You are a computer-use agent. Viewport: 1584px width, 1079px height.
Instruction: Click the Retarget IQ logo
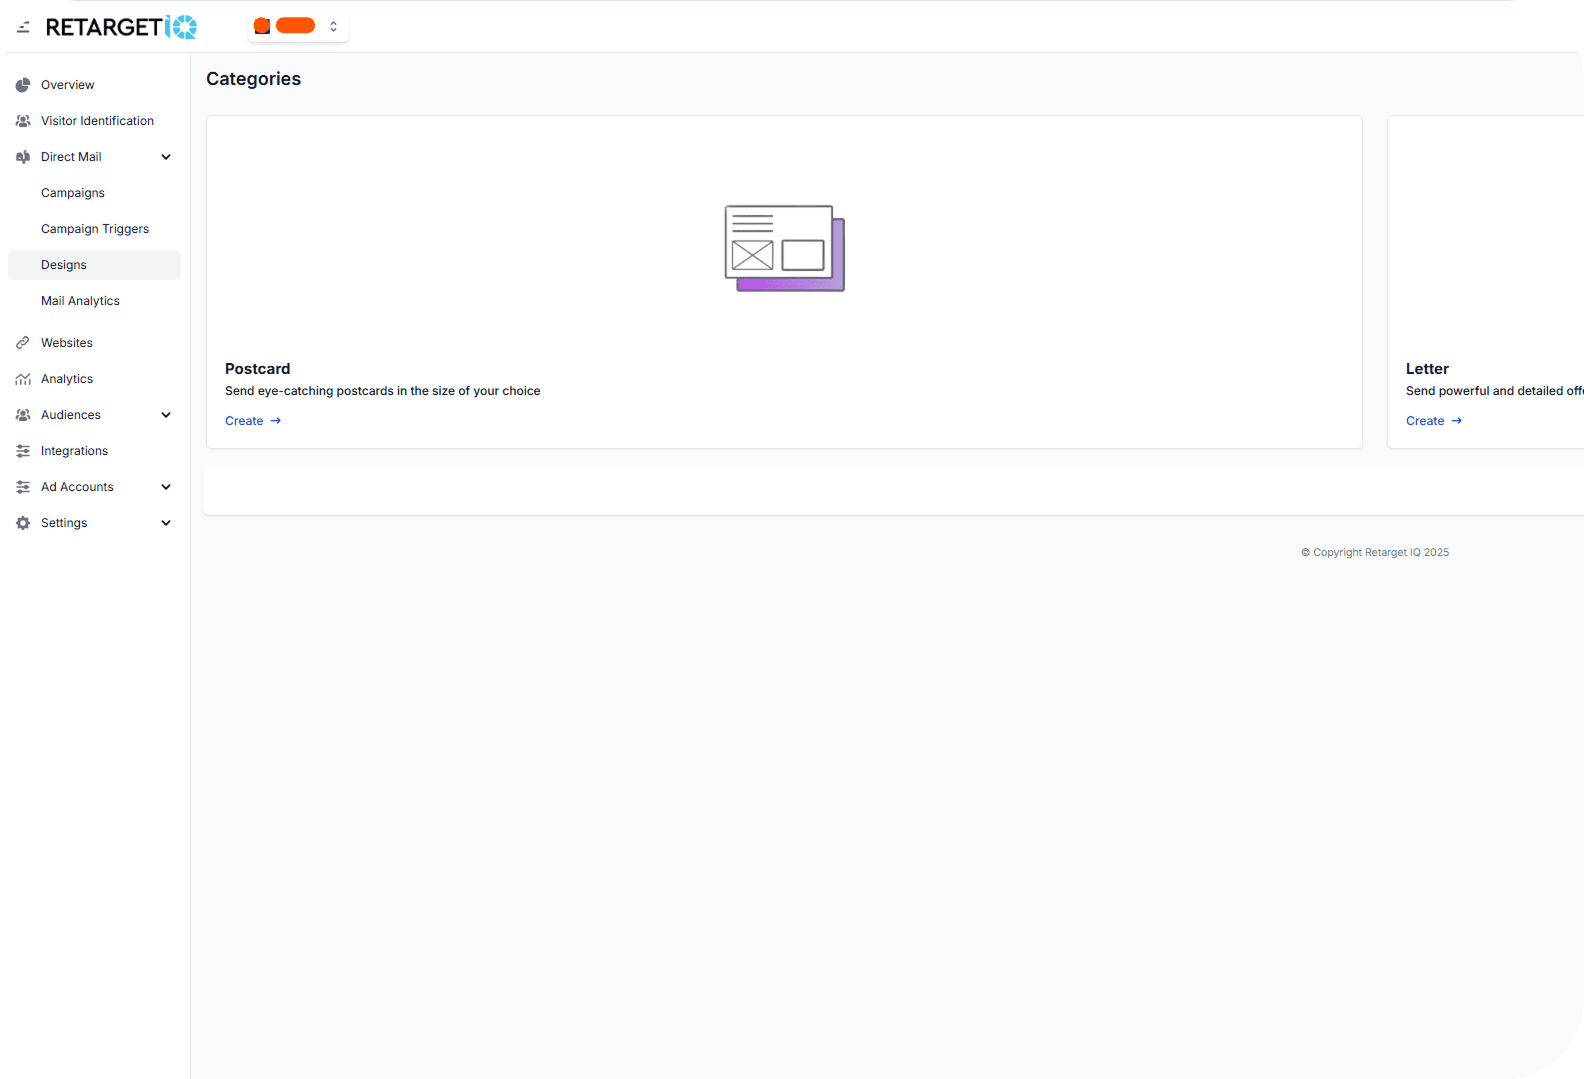[121, 27]
